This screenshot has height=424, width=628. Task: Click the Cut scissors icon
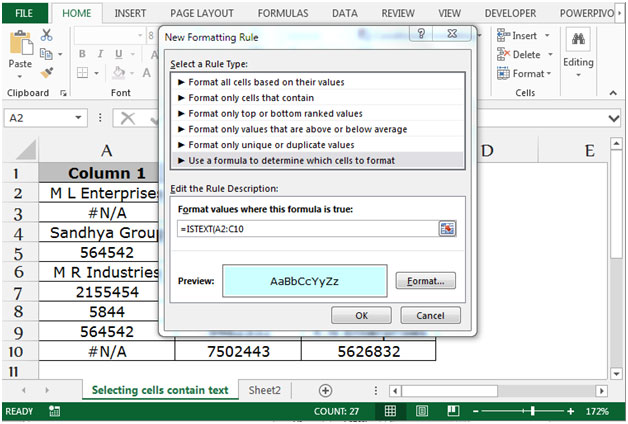point(46,35)
